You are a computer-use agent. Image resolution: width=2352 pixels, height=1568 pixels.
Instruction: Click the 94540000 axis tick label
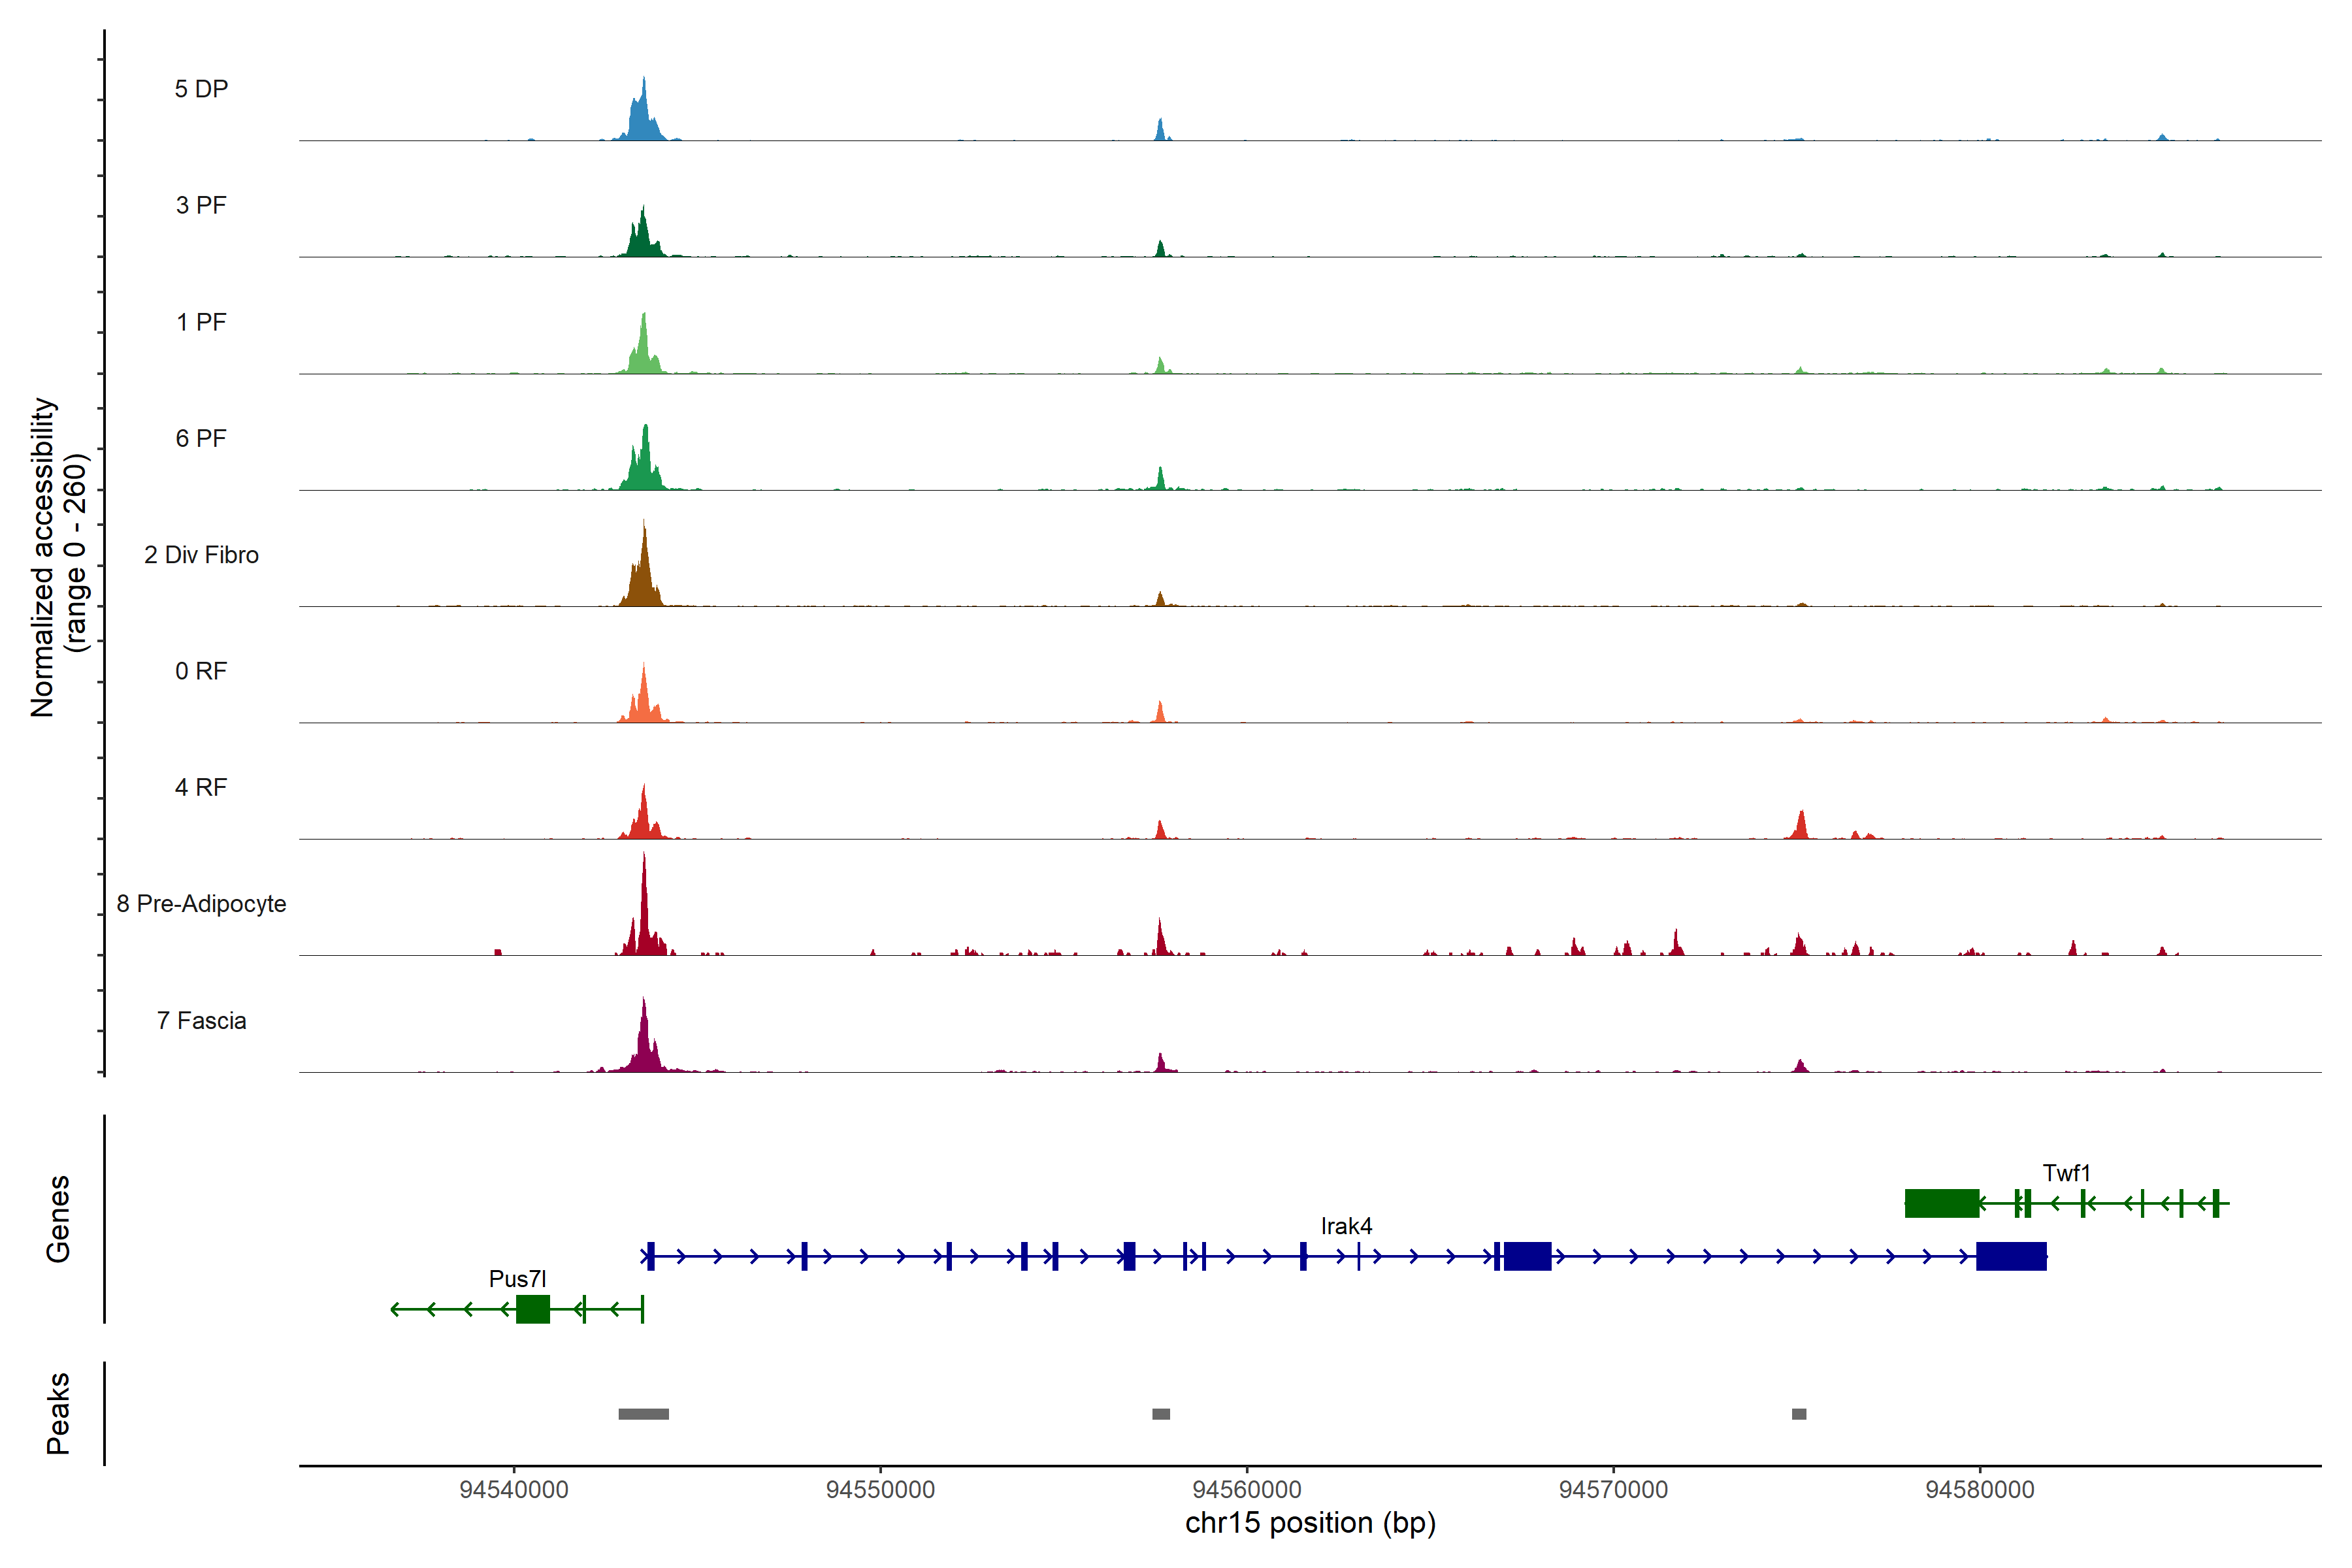tap(514, 1490)
